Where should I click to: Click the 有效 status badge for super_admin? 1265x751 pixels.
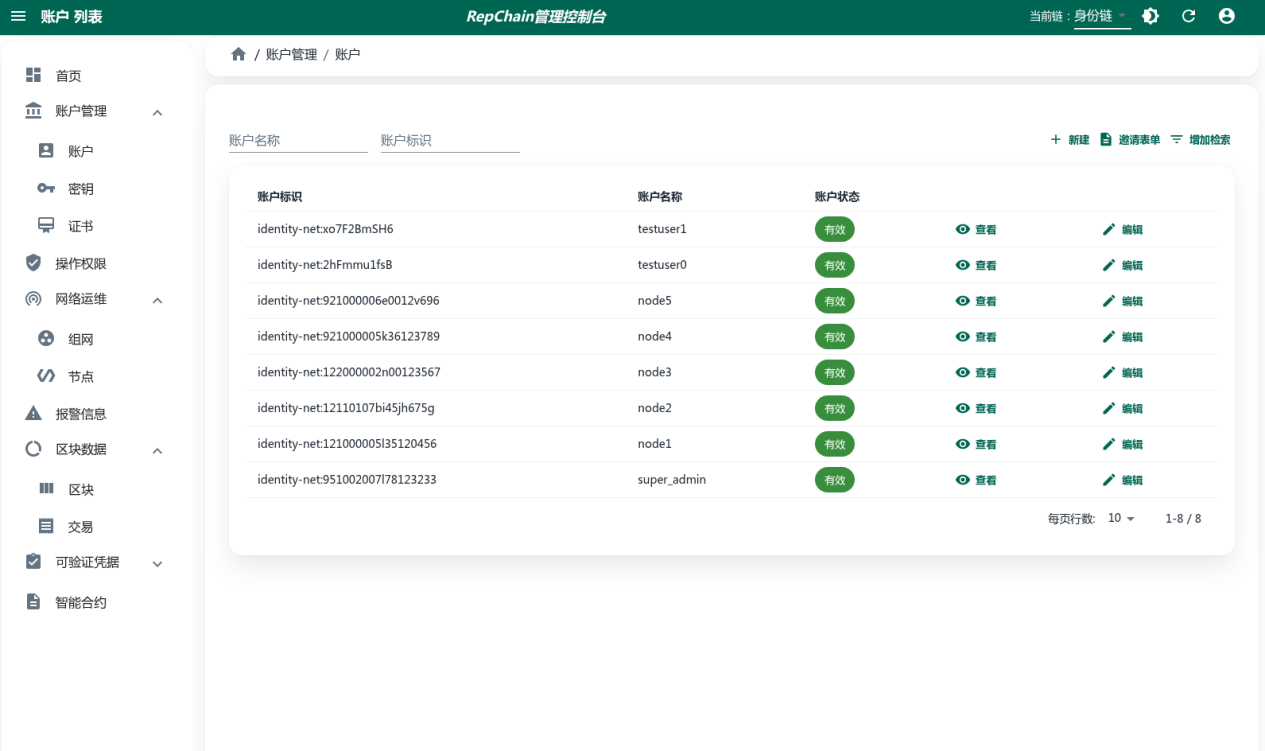click(835, 480)
